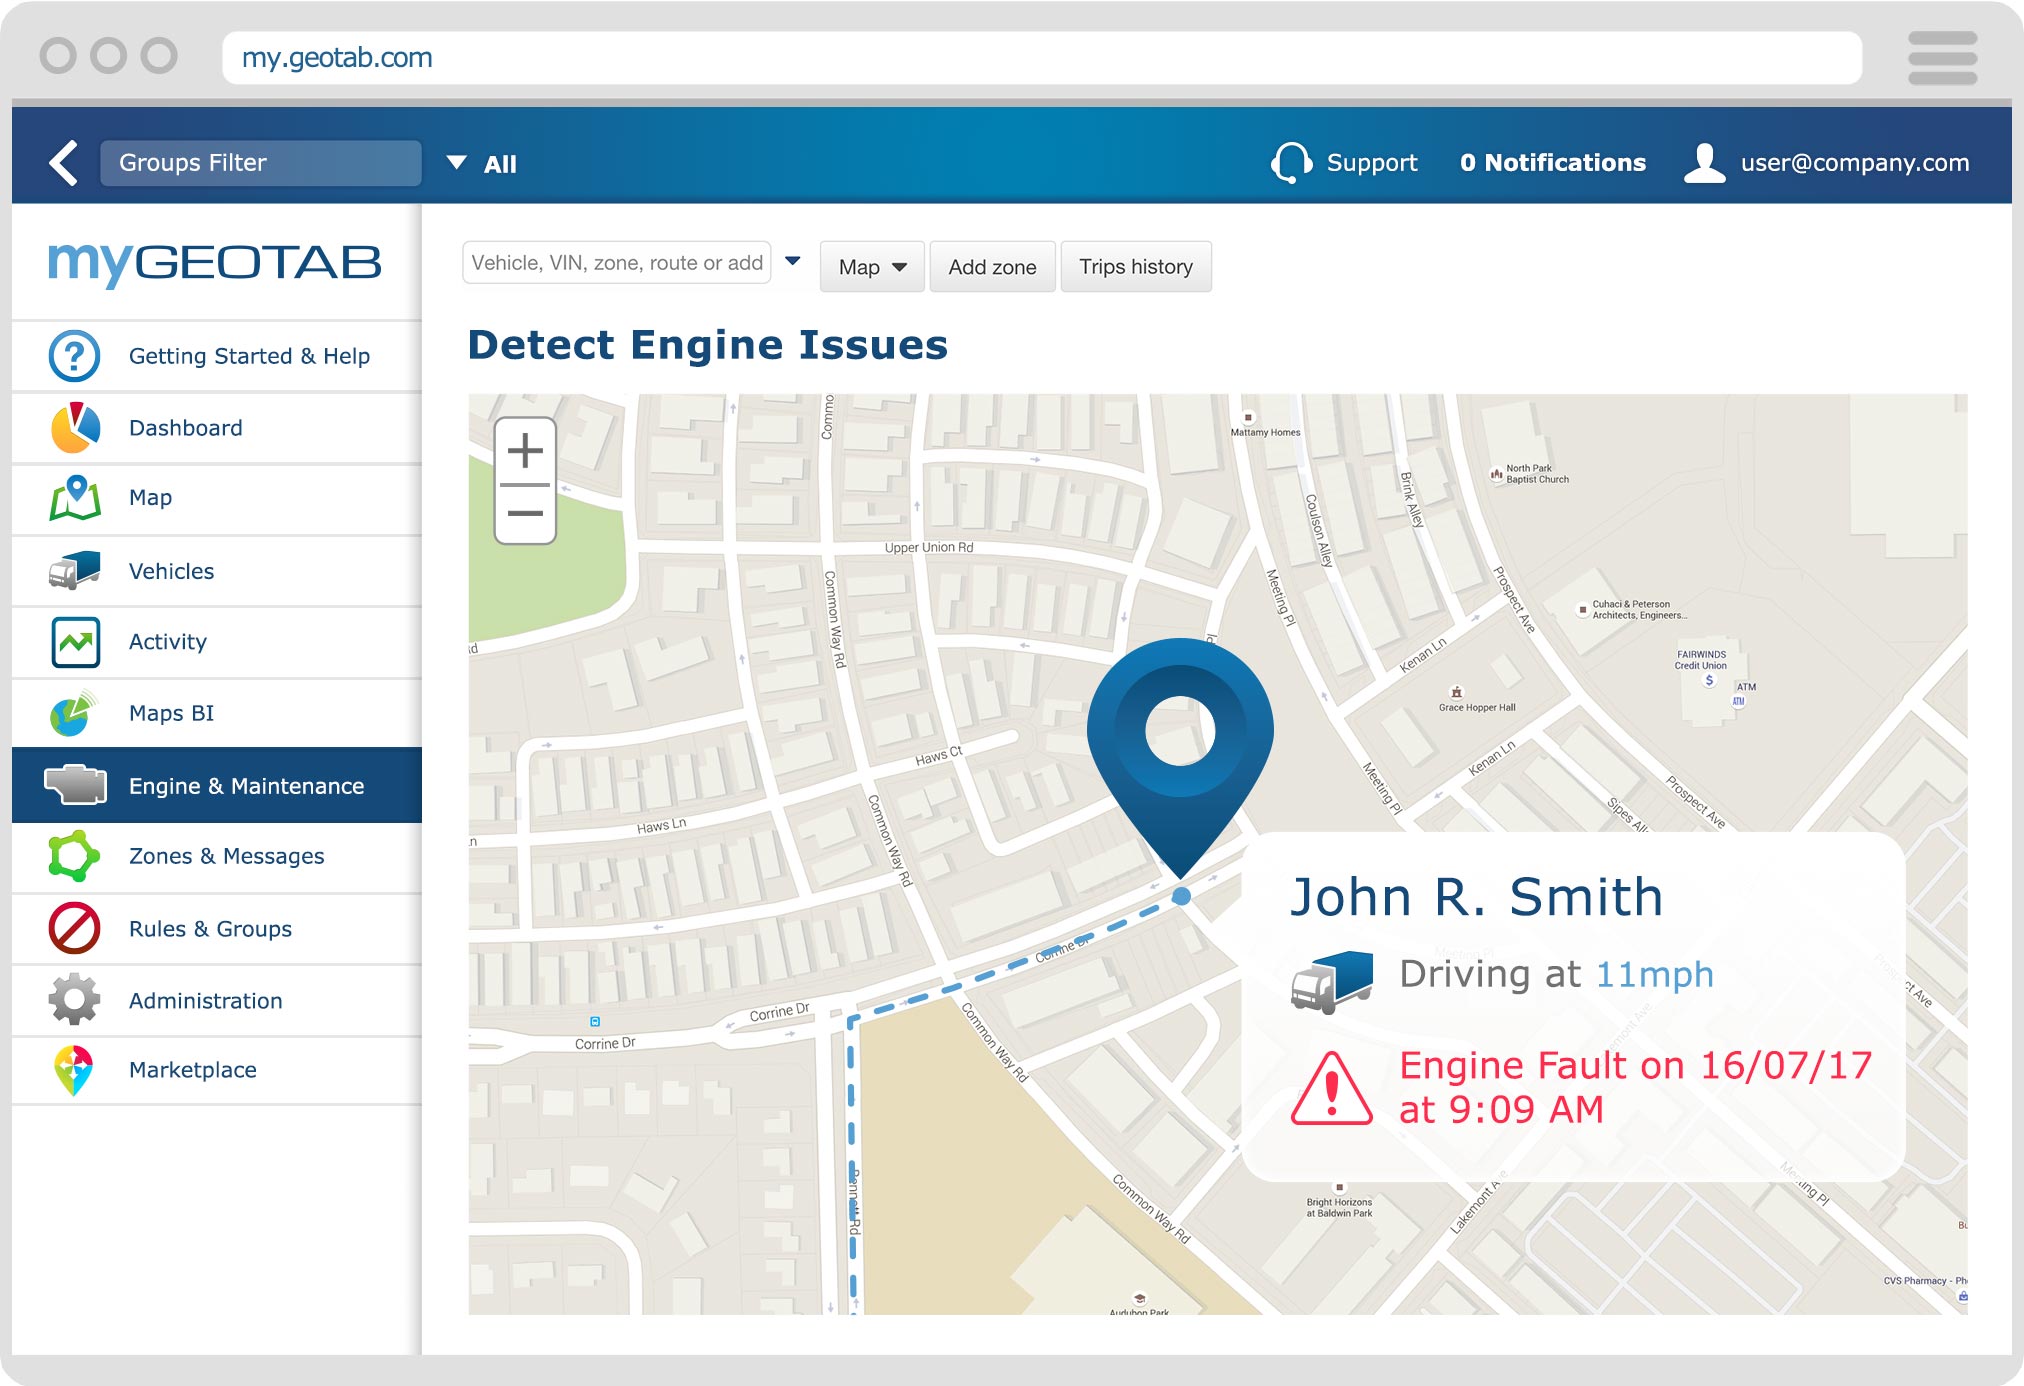Click the large blue location pin
This screenshot has width=2024, height=1386.
tap(1180, 757)
